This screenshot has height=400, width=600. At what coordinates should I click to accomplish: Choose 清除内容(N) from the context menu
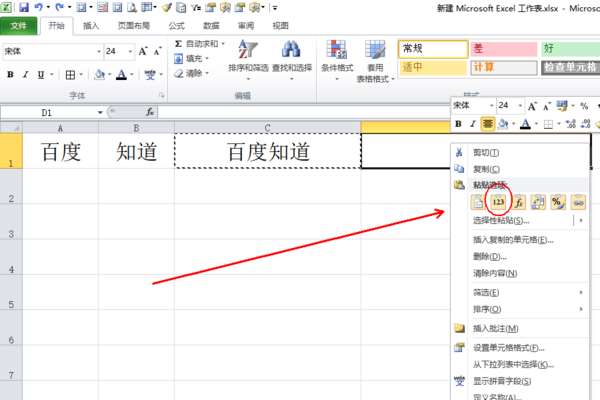(520, 273)
